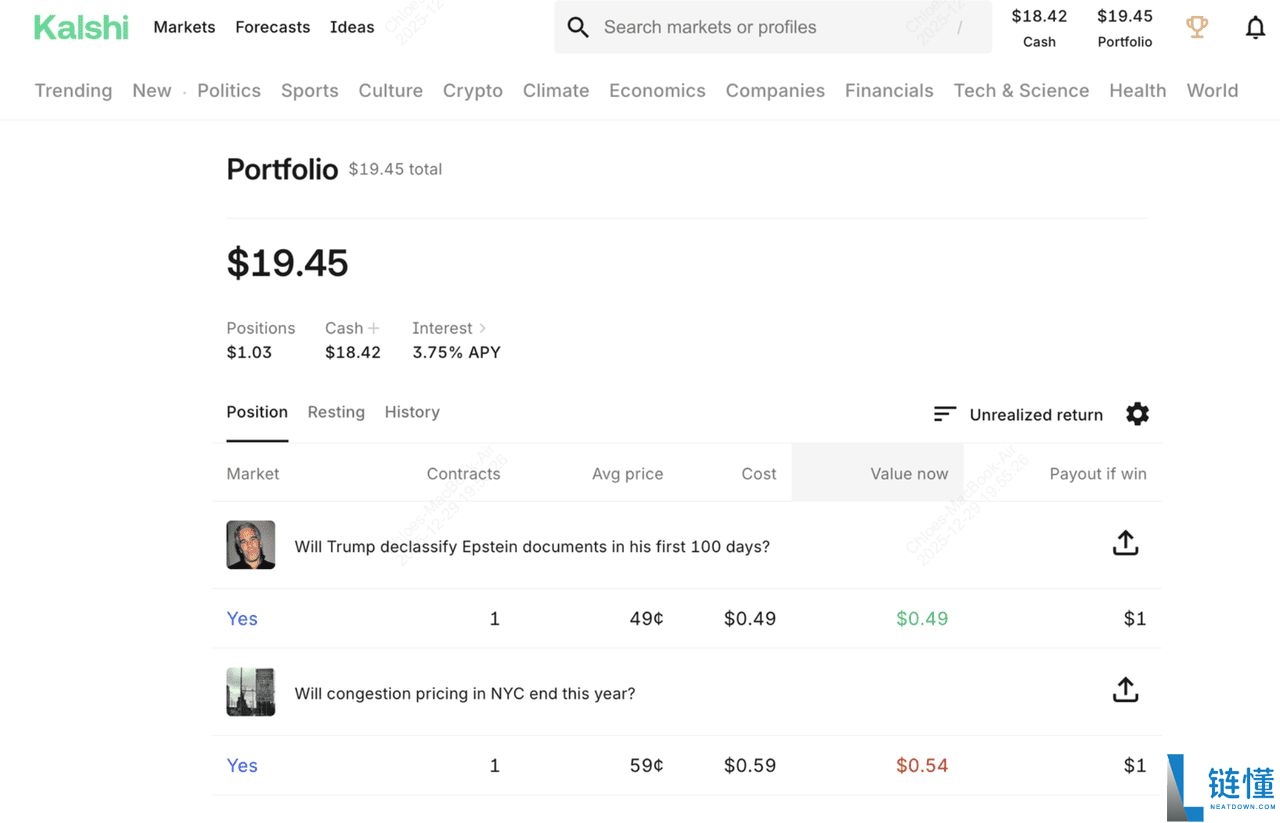Share the Epstein documents market position

(x=1125, y=543)
